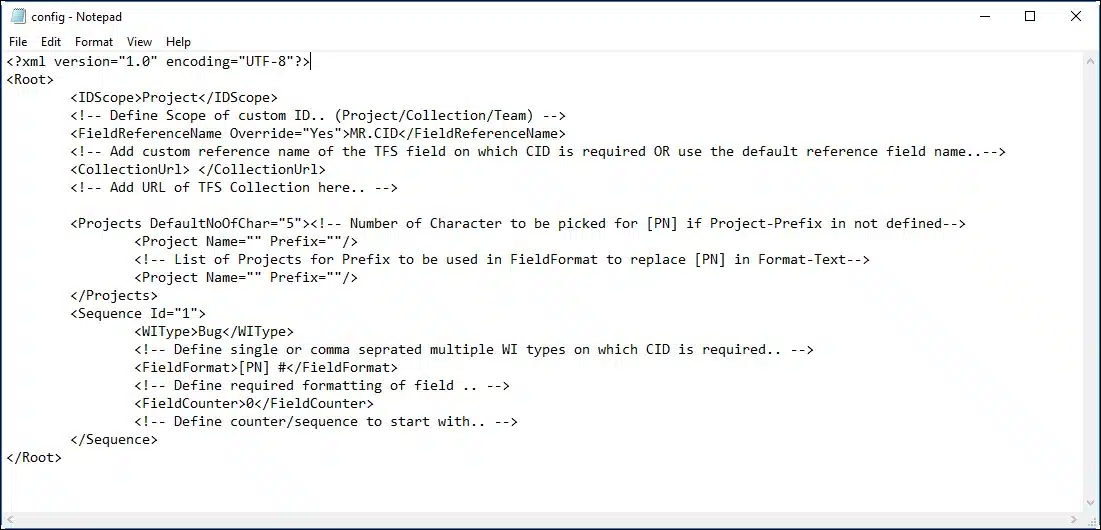Click the vertical scrollbar track

[x=1089, y=280]
